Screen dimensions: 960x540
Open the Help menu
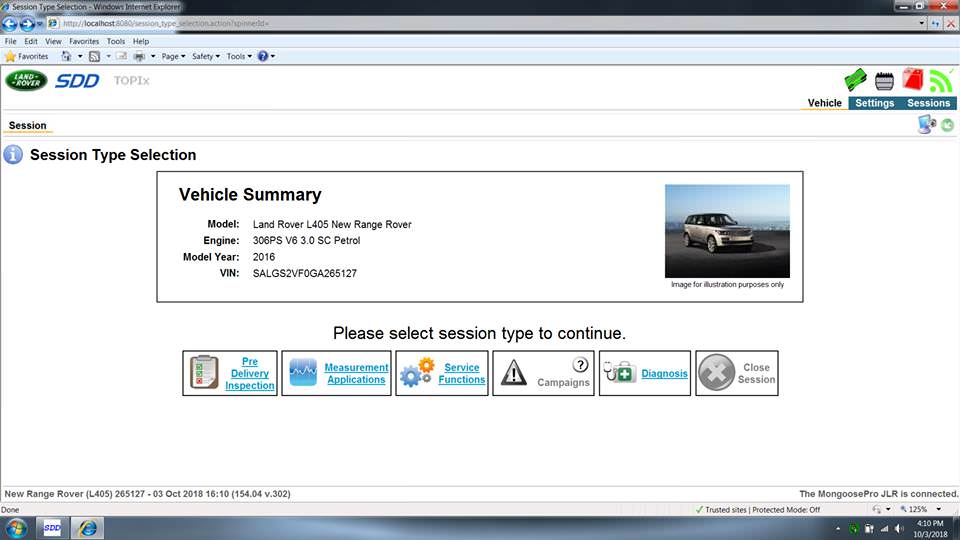[x=141, y=42]
